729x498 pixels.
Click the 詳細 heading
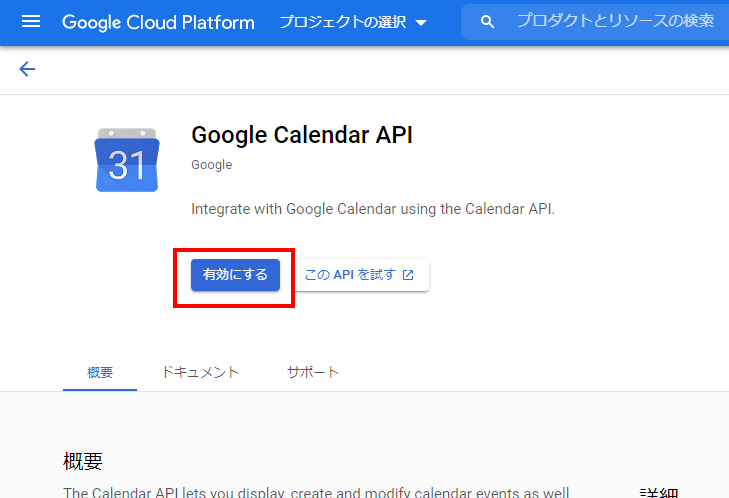tap(659, 493)
